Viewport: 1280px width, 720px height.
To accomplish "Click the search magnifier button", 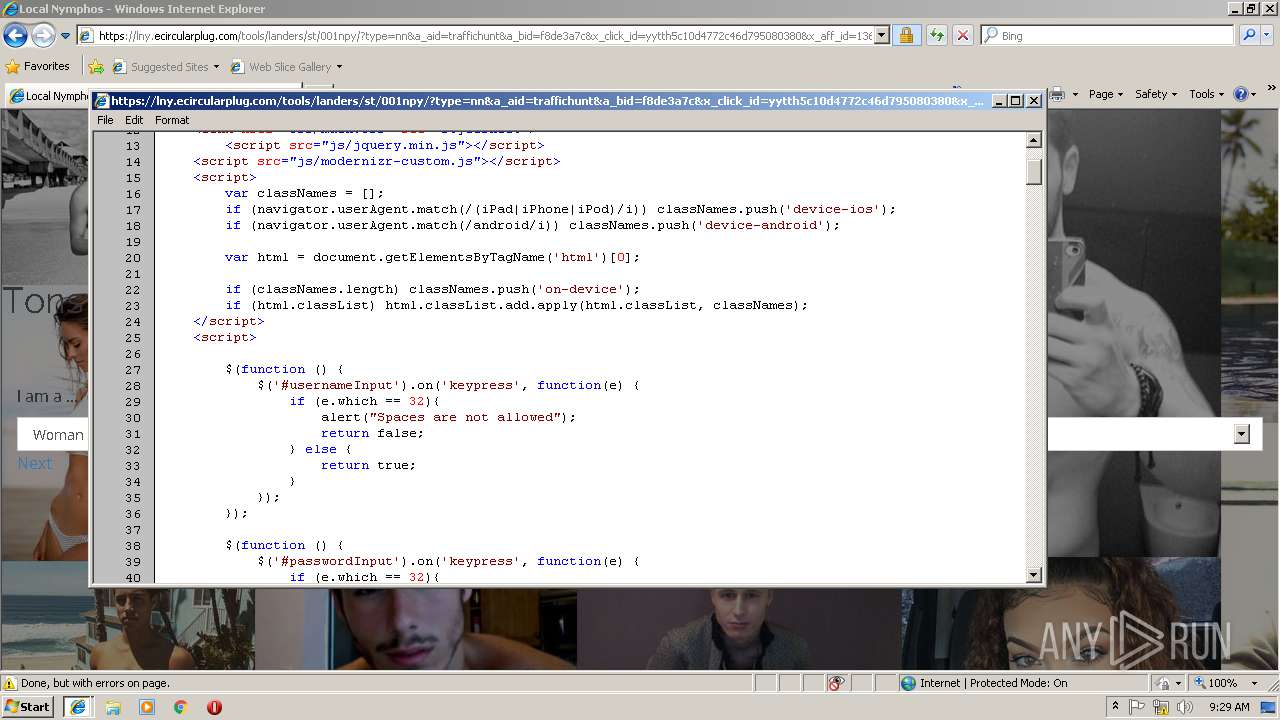I will pos(1248,35).
